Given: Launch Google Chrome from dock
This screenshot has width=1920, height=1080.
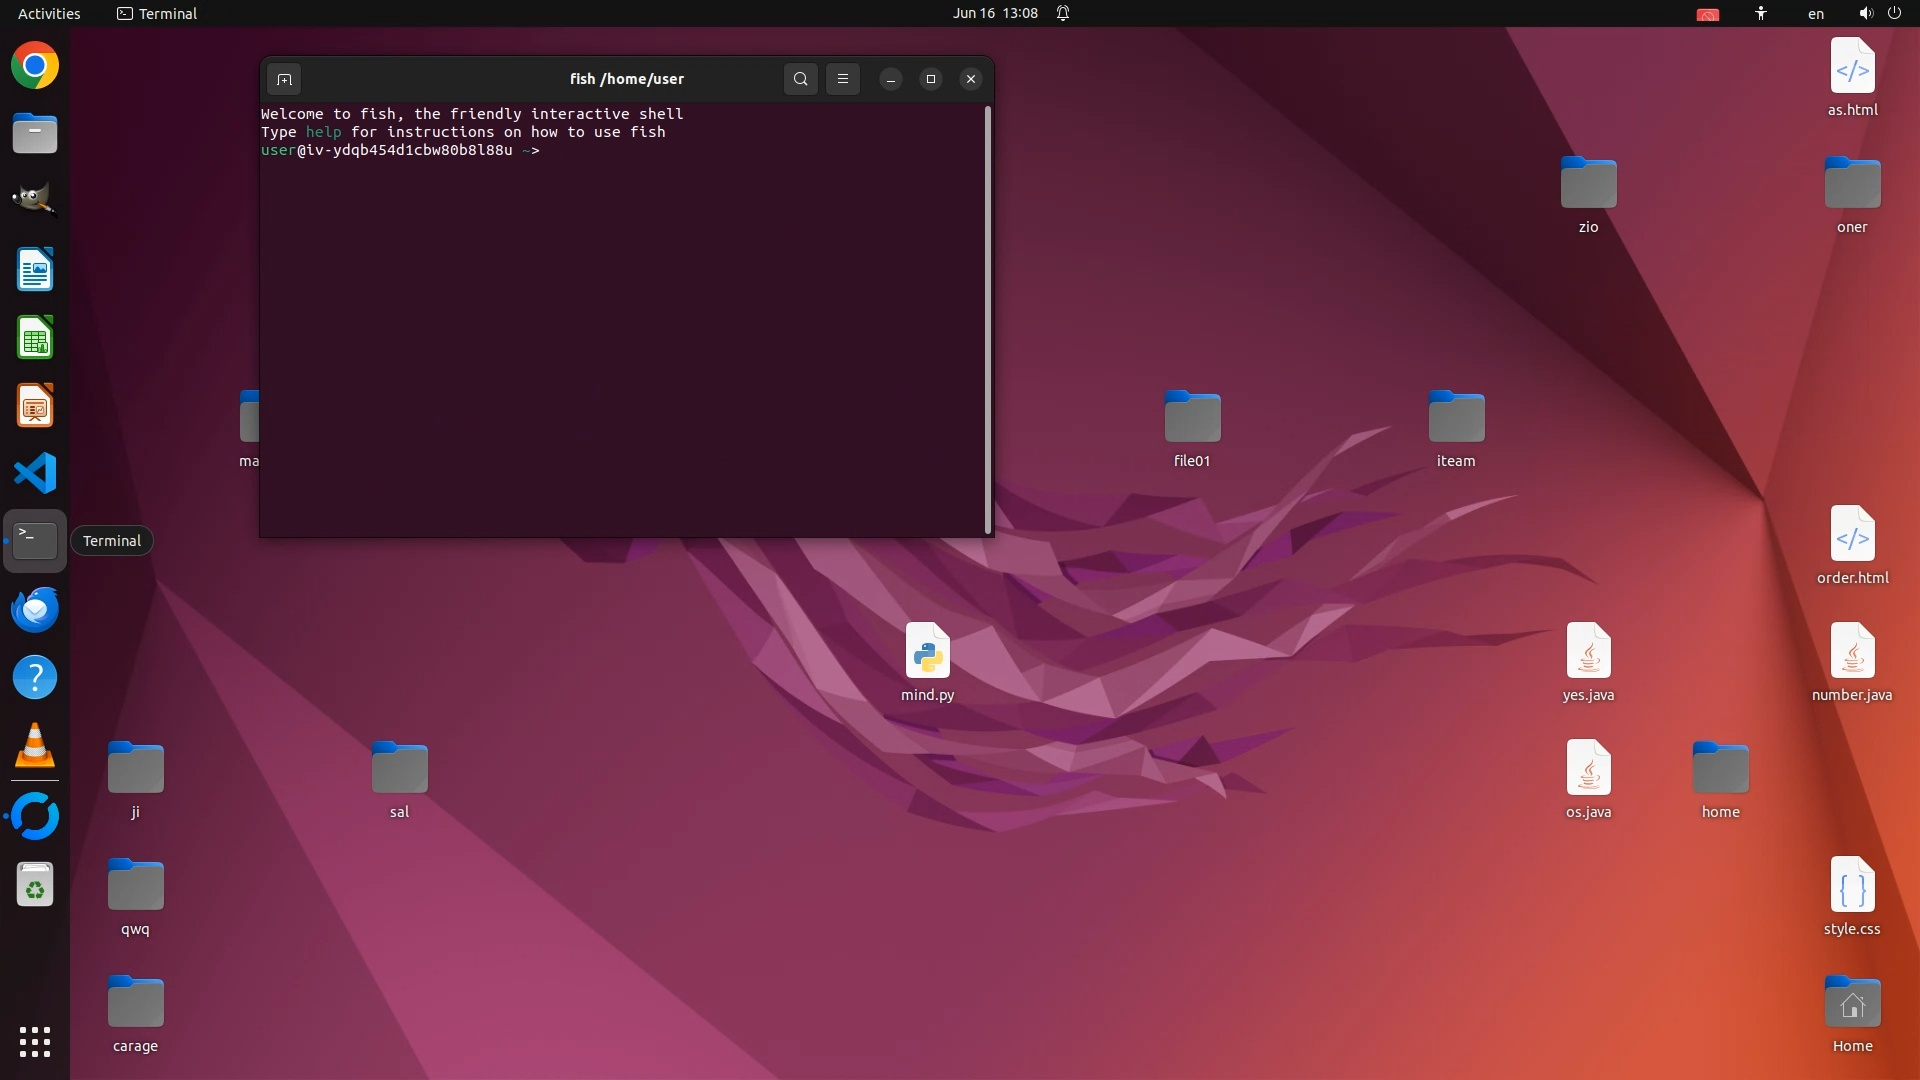Looking at the screenshot, I should (35, 66).
